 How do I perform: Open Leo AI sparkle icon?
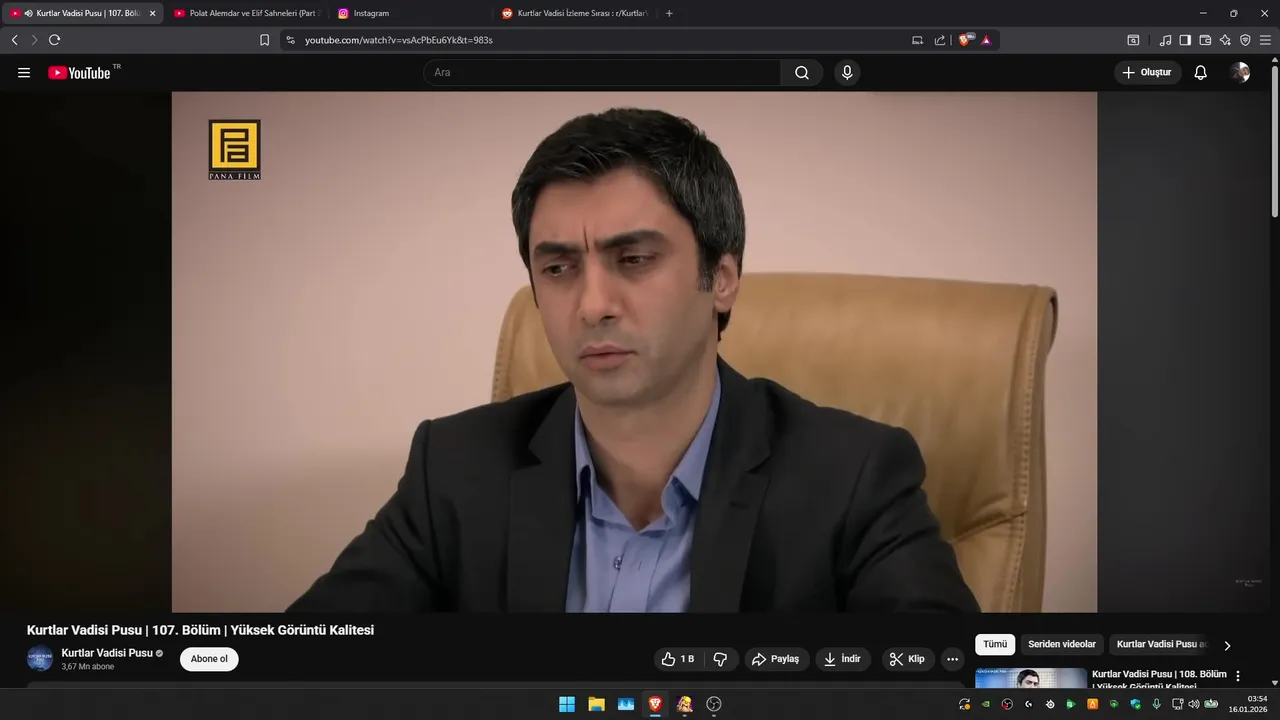(x=1225, y=40)
